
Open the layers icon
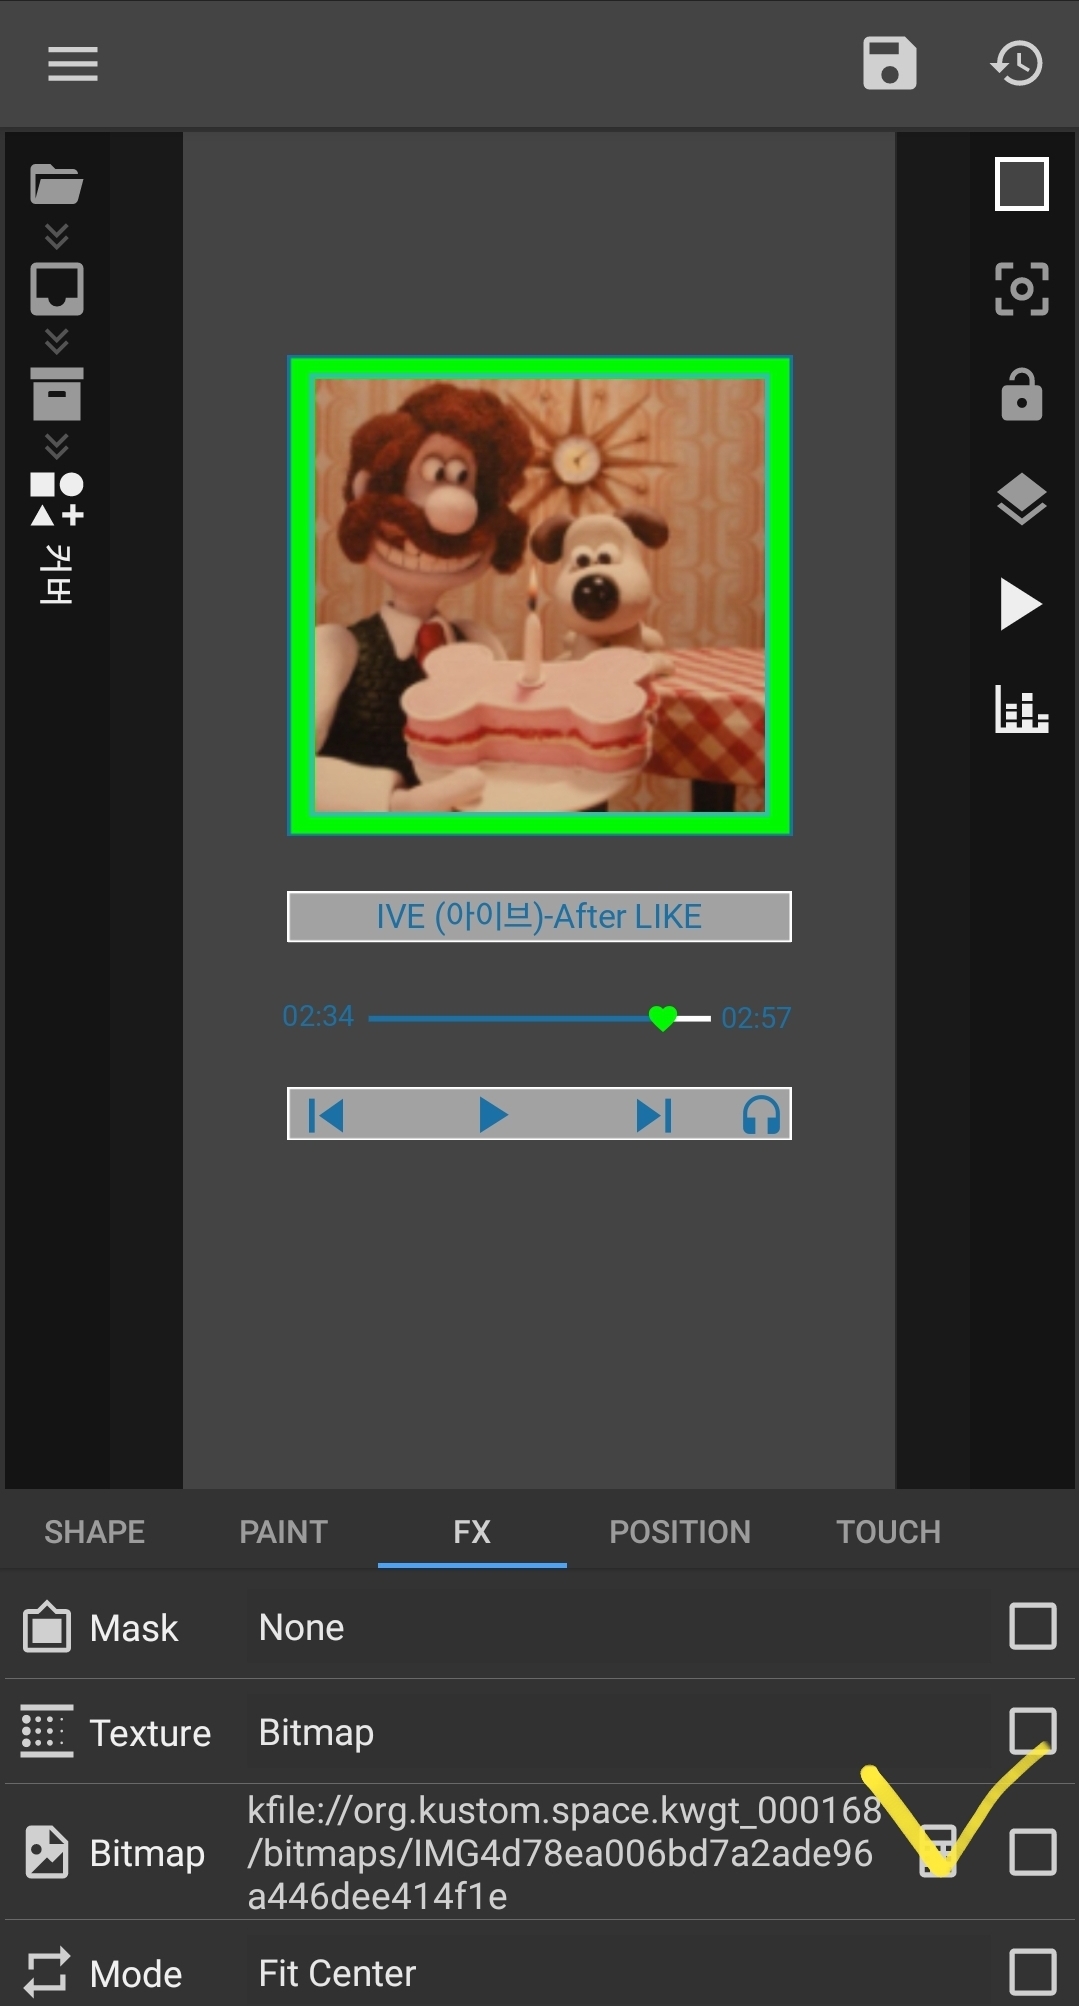pyautogui.click(x=1021, y=499)
